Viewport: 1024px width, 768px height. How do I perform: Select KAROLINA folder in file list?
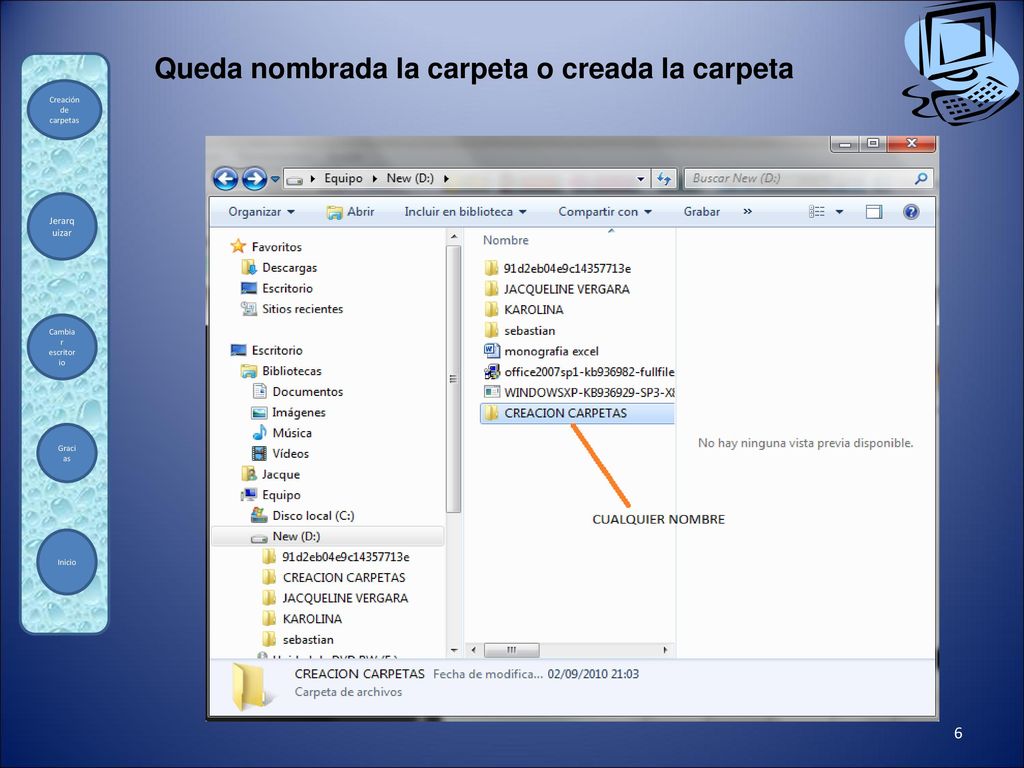pos(524,310)
